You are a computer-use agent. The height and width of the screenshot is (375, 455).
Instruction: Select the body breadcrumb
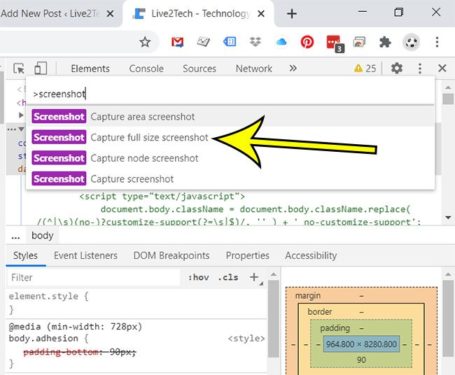(x=42, y=235)
